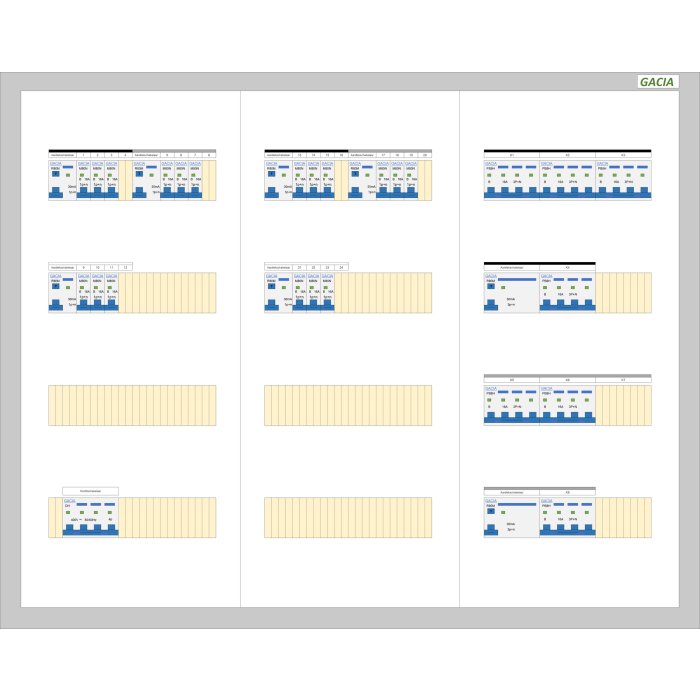Select the K6 label cell

567,380
